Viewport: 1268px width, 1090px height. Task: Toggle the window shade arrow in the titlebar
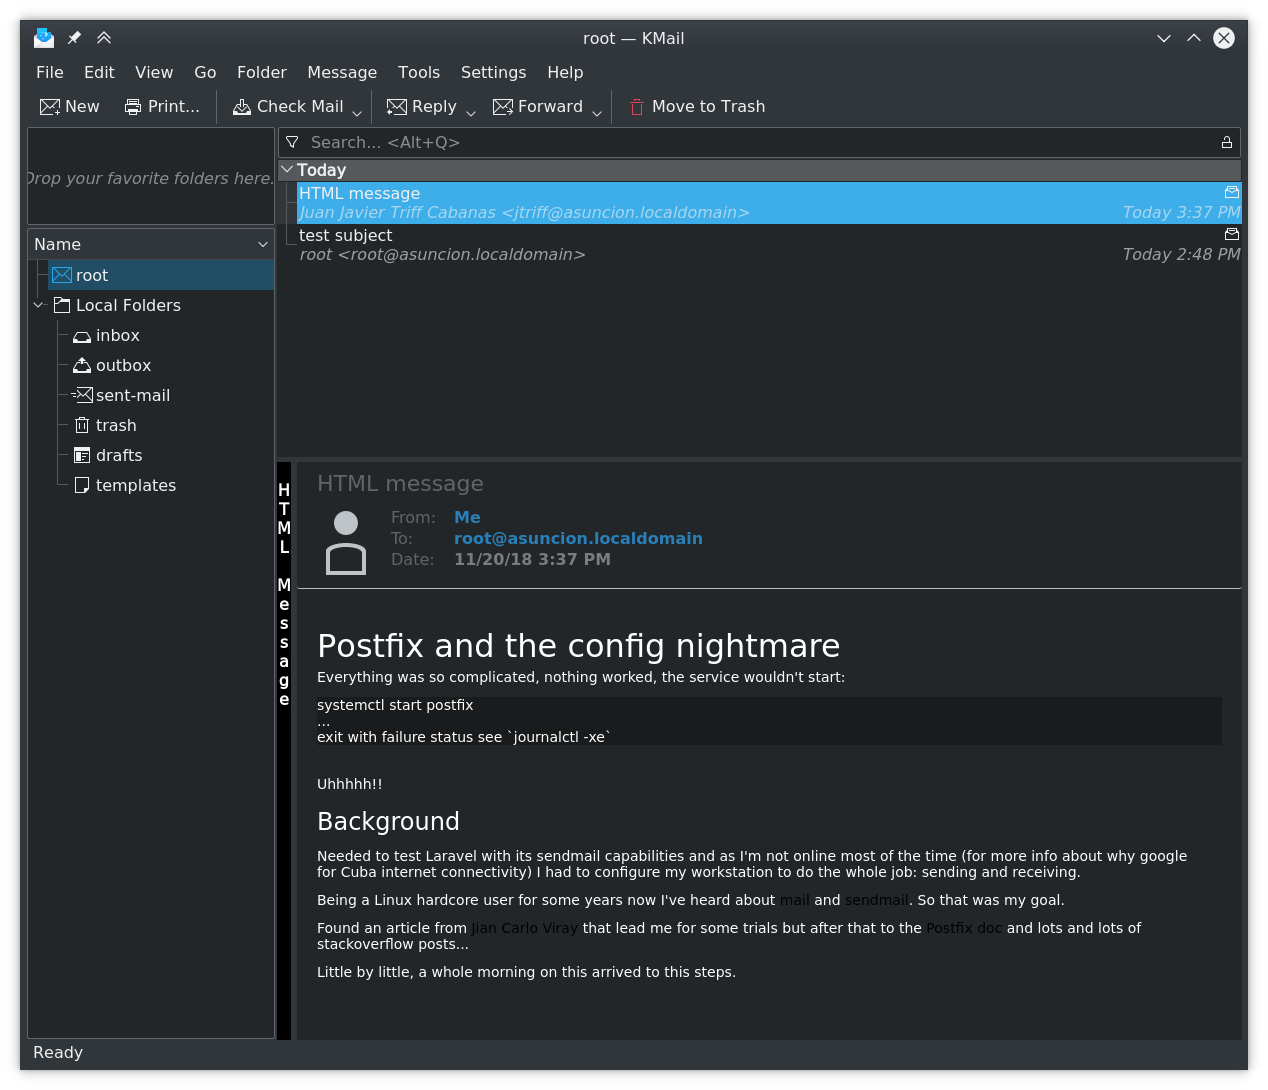point(104,38)
